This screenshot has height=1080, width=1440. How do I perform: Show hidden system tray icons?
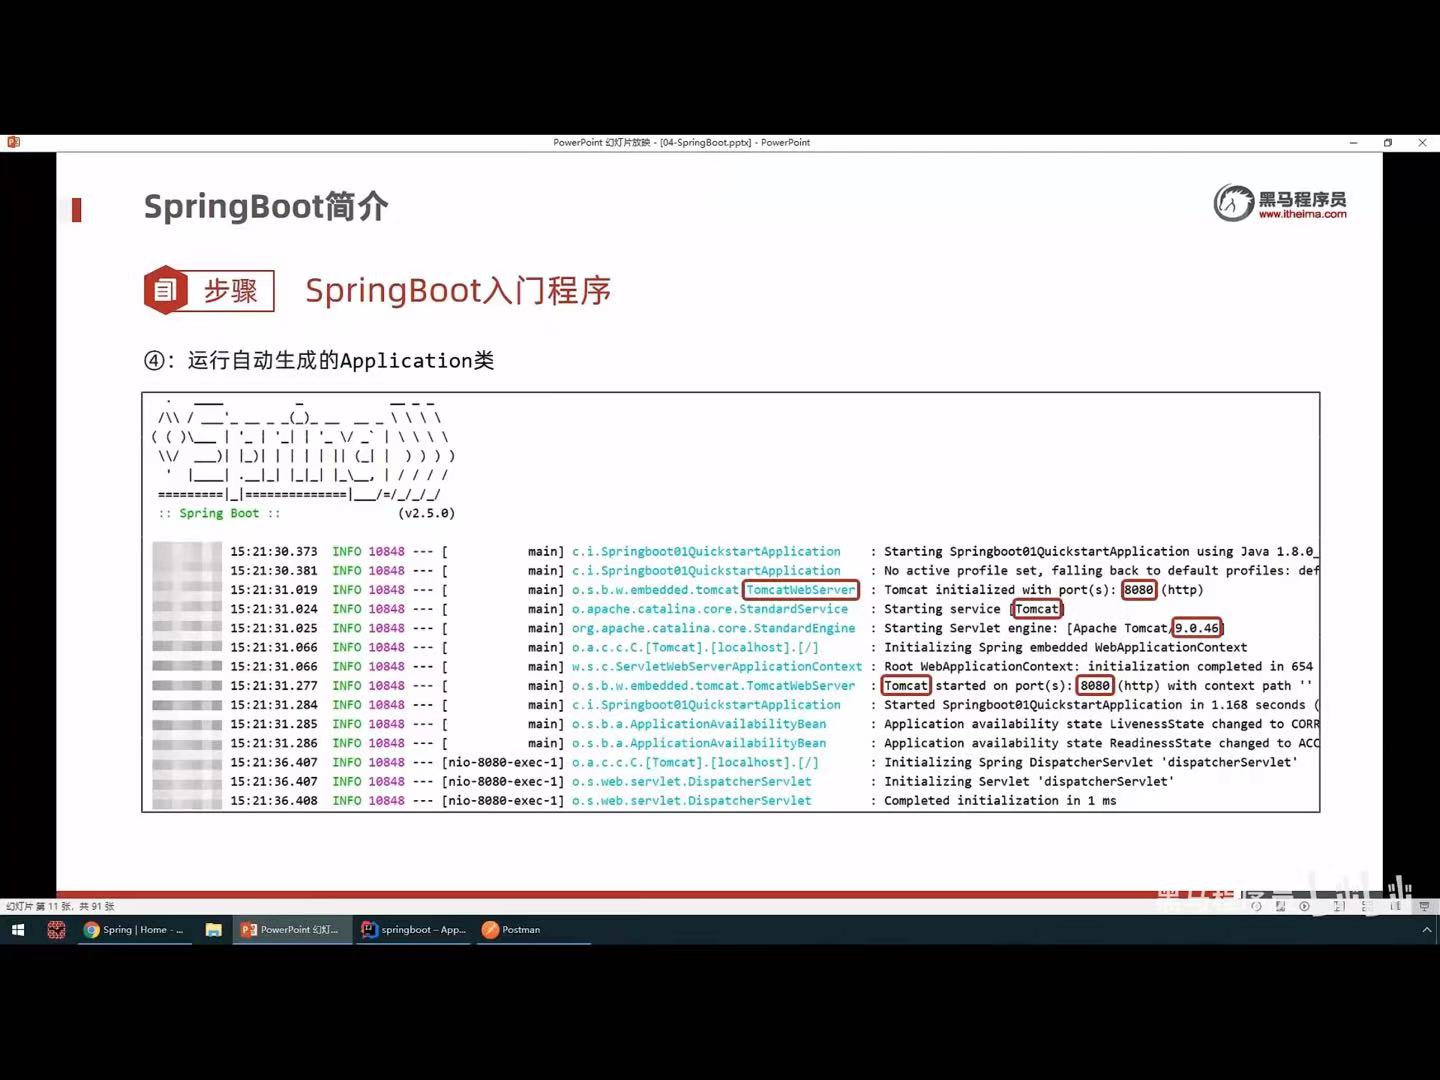1426,930
